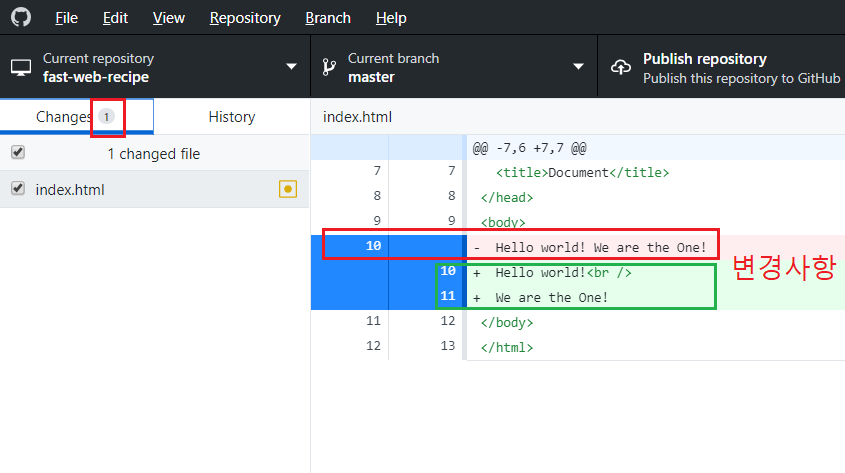Click the index.html diff header title
Screen dimensions: 845x473
pyautogui.click(x=357, y=117)
